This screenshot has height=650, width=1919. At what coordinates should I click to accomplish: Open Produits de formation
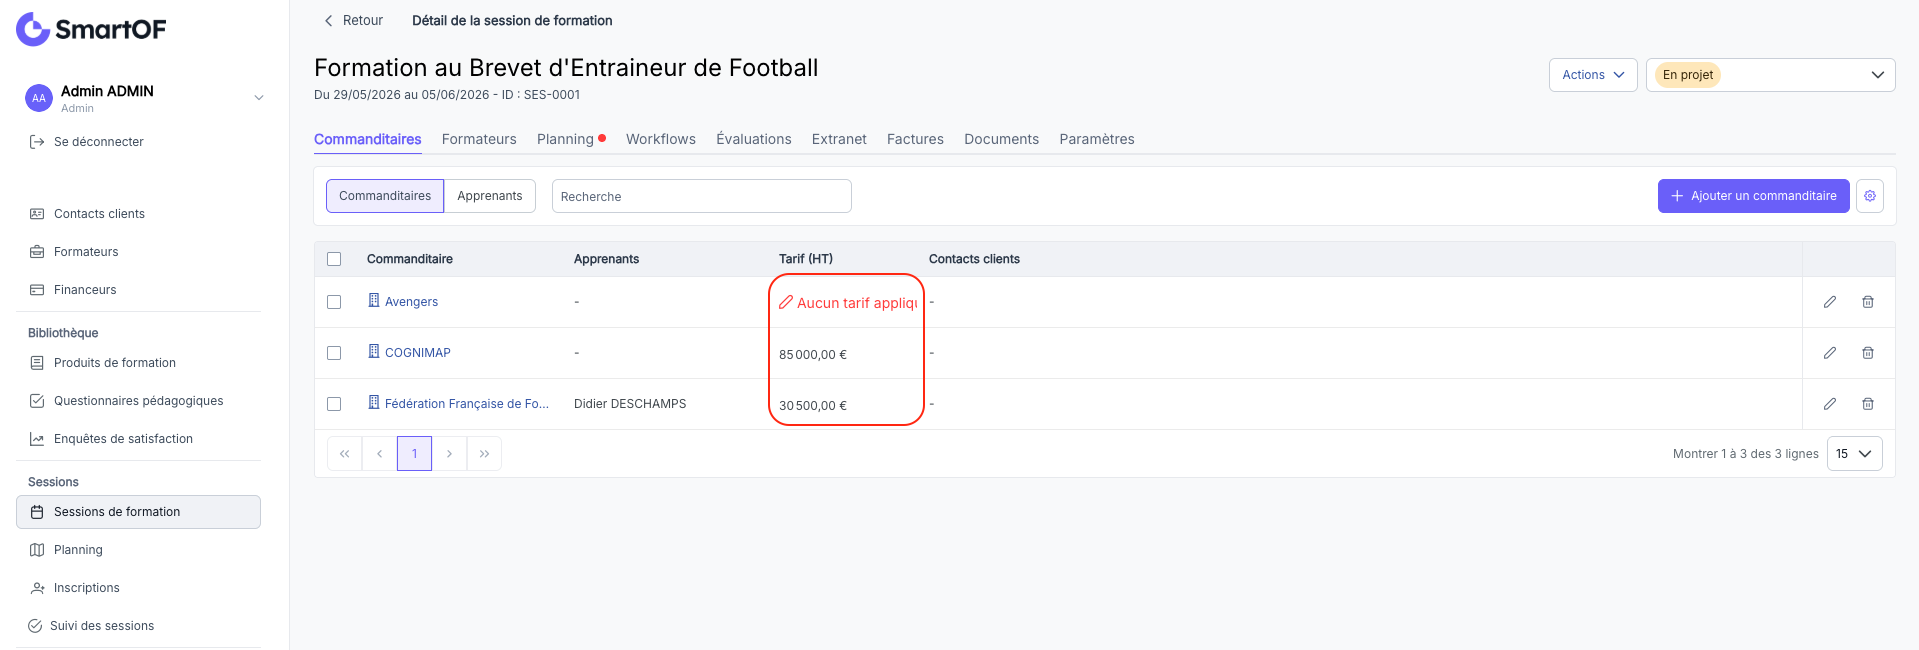[x=103, y=363]
